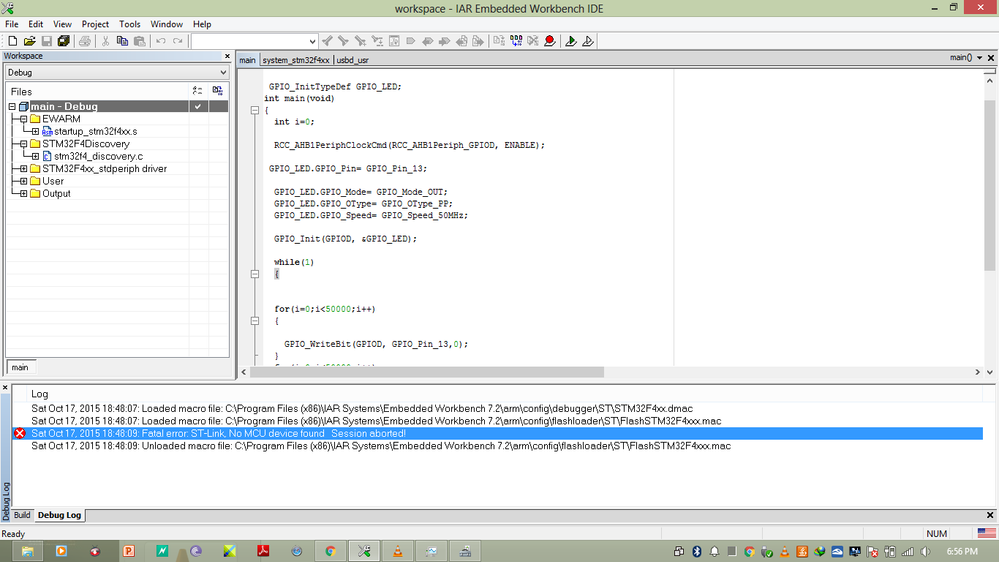Click the Find Previous toolbar icon
The height and width of the screenshot is (562, 999).
(327, 41)
